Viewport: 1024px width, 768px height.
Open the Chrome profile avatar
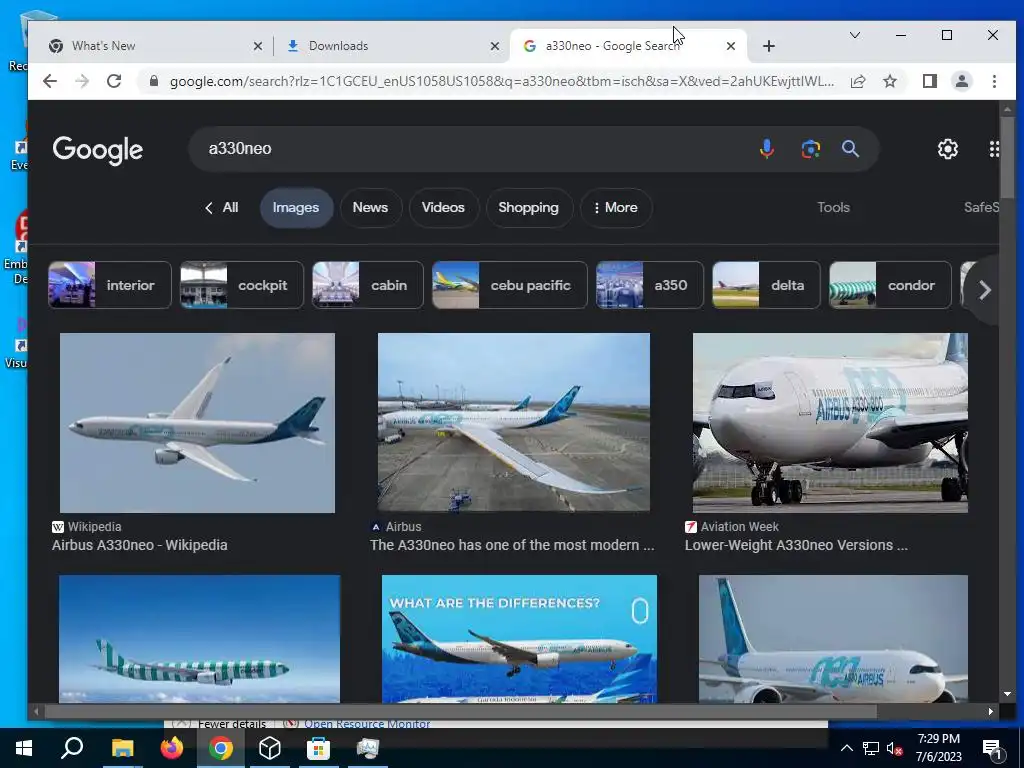pyautogui.click(x=961, y=81)
